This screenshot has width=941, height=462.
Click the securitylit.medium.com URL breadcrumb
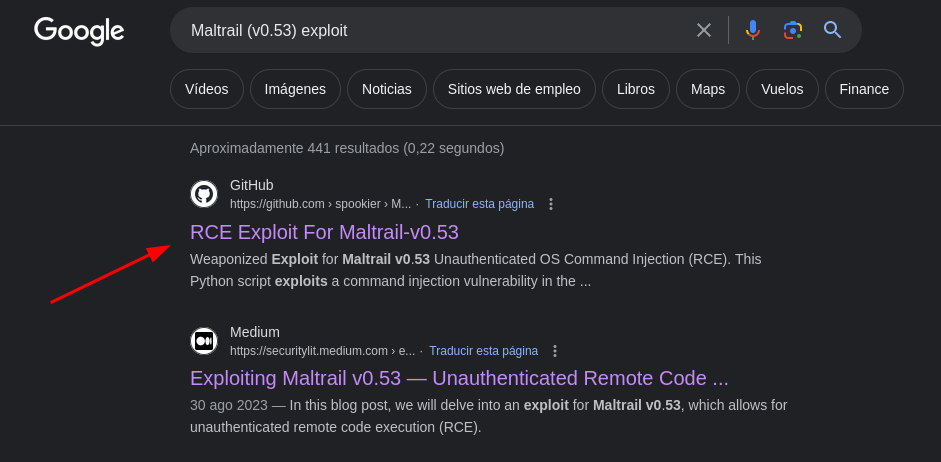323,350
